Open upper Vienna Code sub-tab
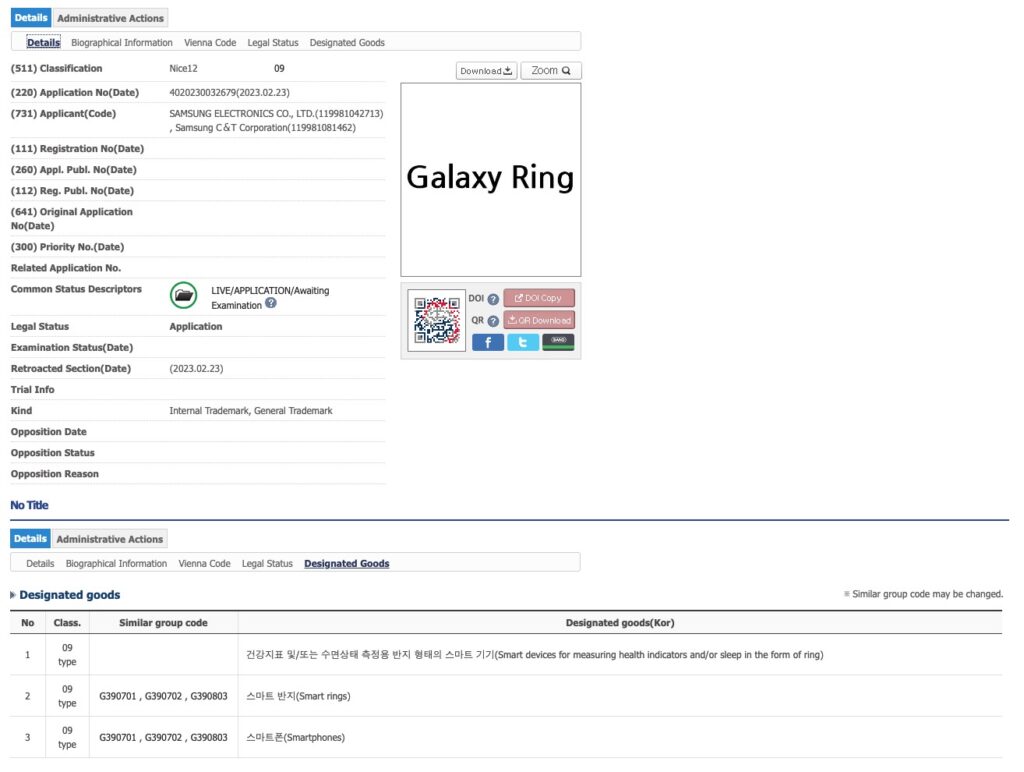Viewport: 1024px width, 772px height. tap(210, 42)
